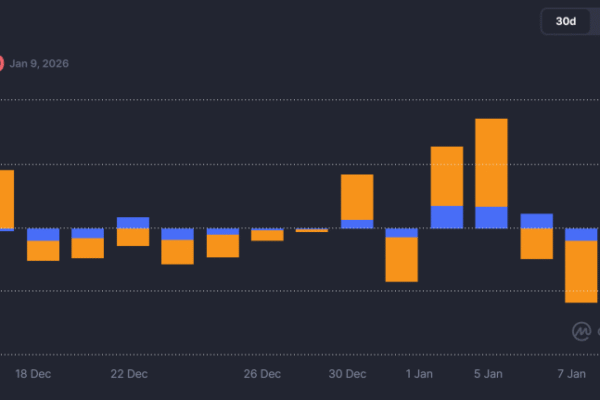The width and height of the screenshot is (600, 400).
Task: Select the 5 Jan axis label
Action: click(x=487, y=374)
